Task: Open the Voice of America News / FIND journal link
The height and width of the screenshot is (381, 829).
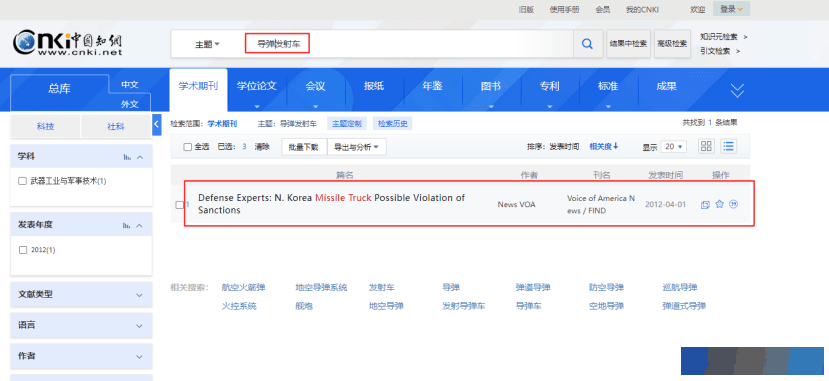Action: click(x=601, y=205)
